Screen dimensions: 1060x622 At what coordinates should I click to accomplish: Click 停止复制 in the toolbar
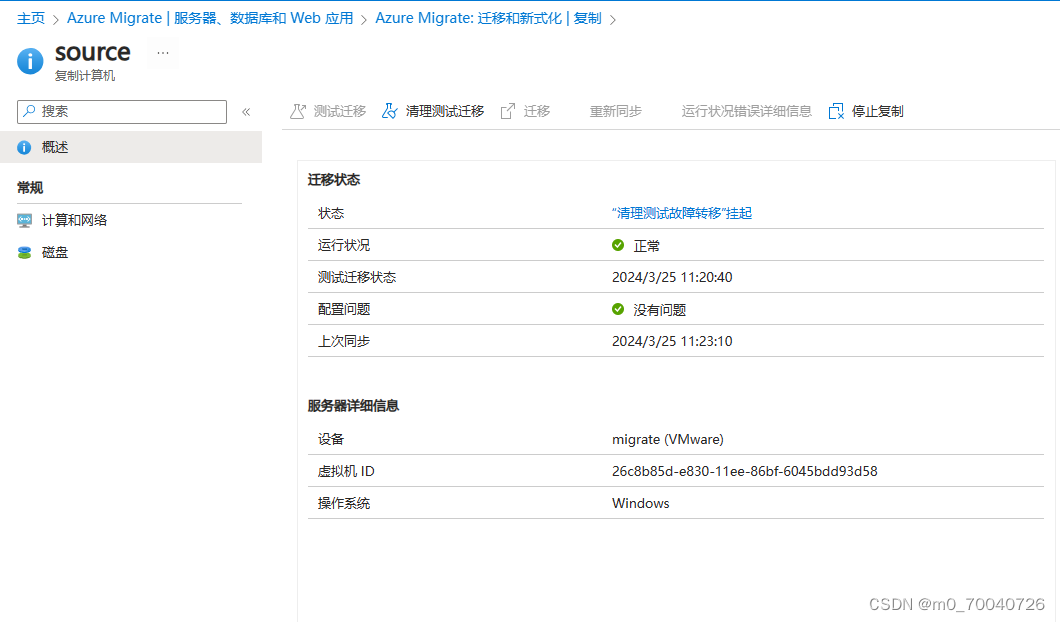point(866,111)
